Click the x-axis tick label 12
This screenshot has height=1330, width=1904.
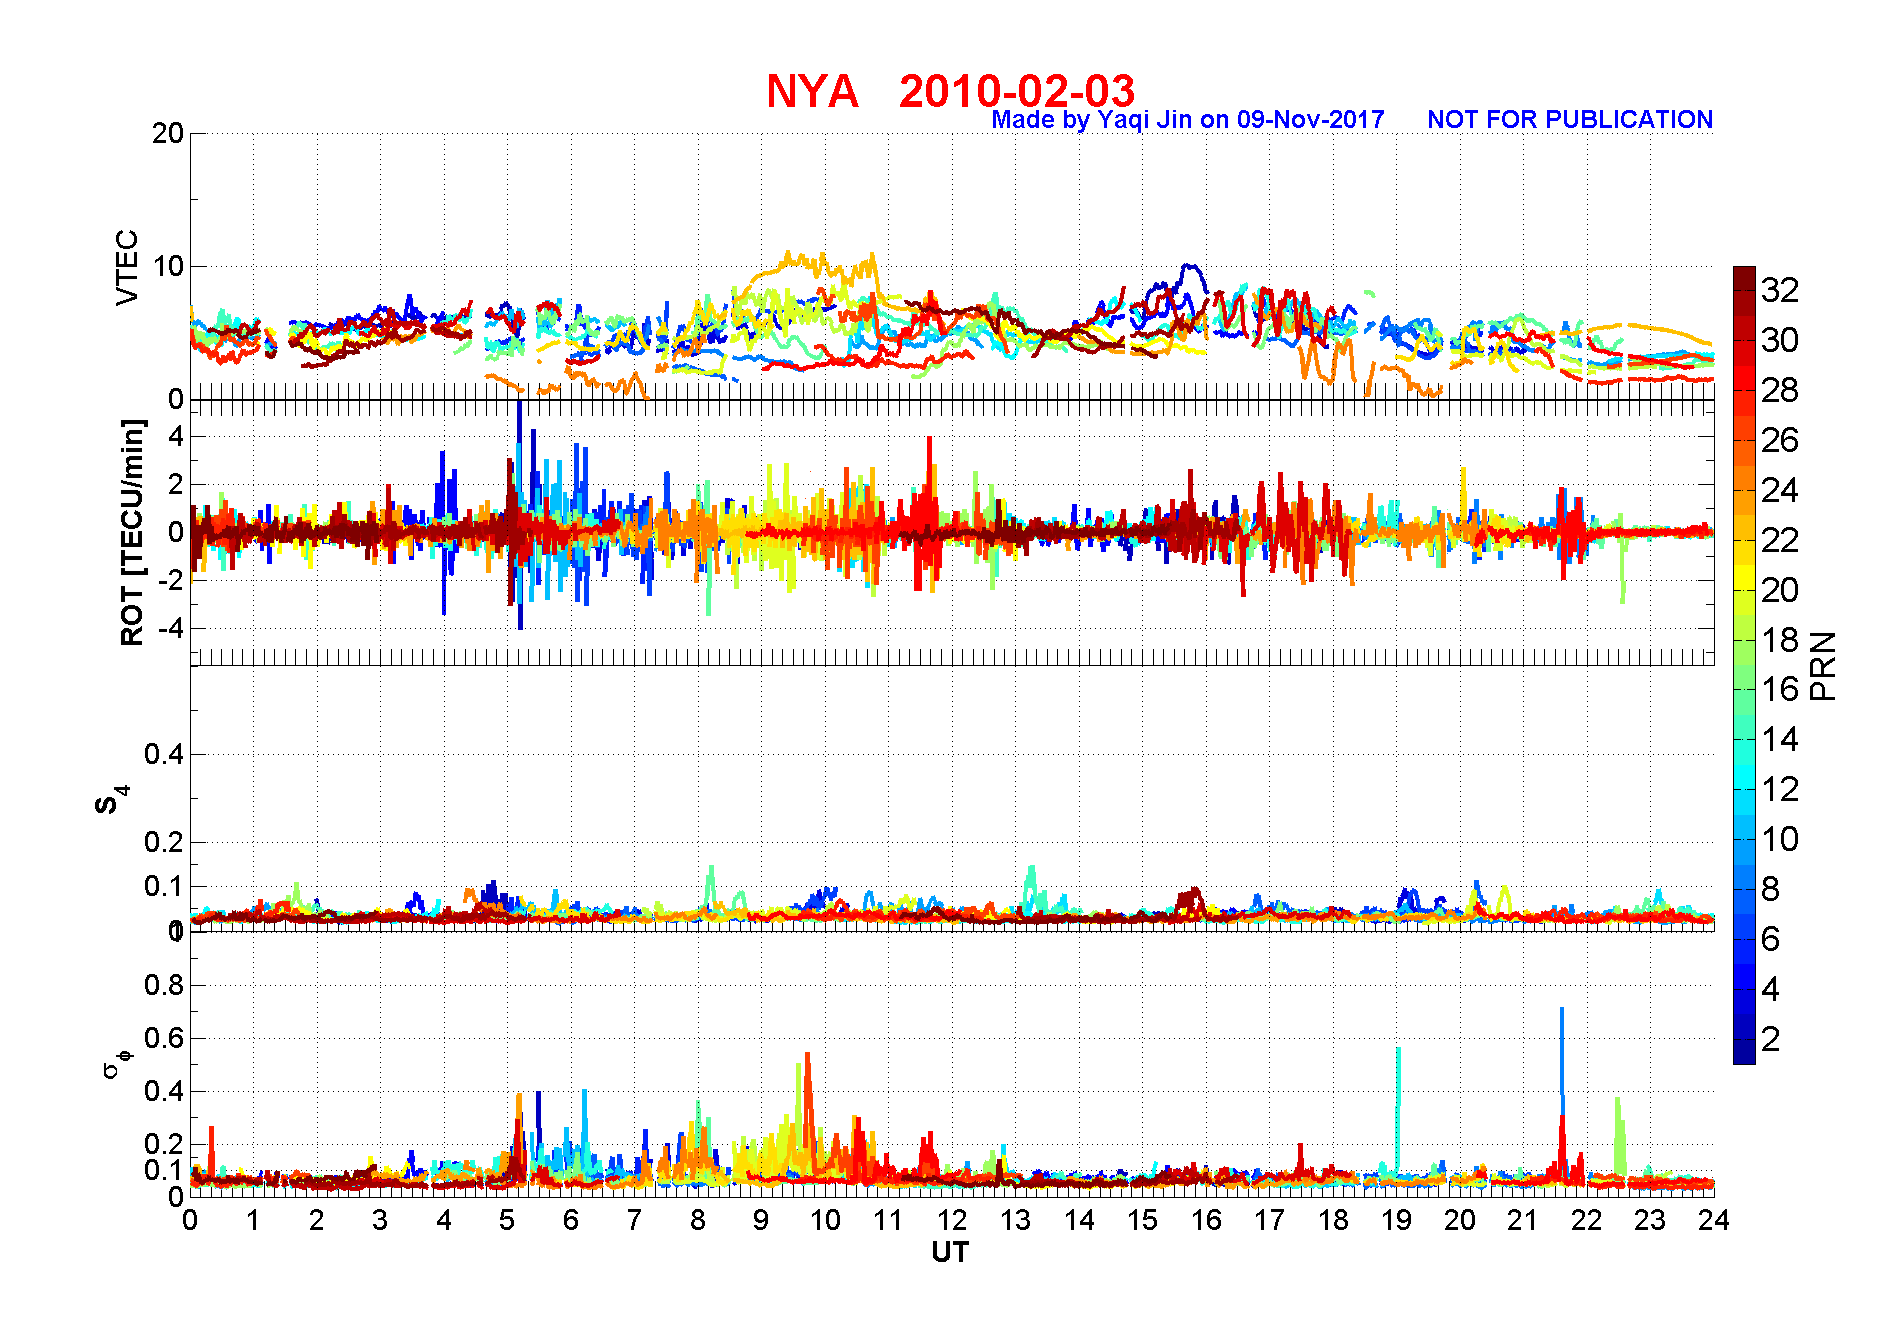click(951, 1220)
